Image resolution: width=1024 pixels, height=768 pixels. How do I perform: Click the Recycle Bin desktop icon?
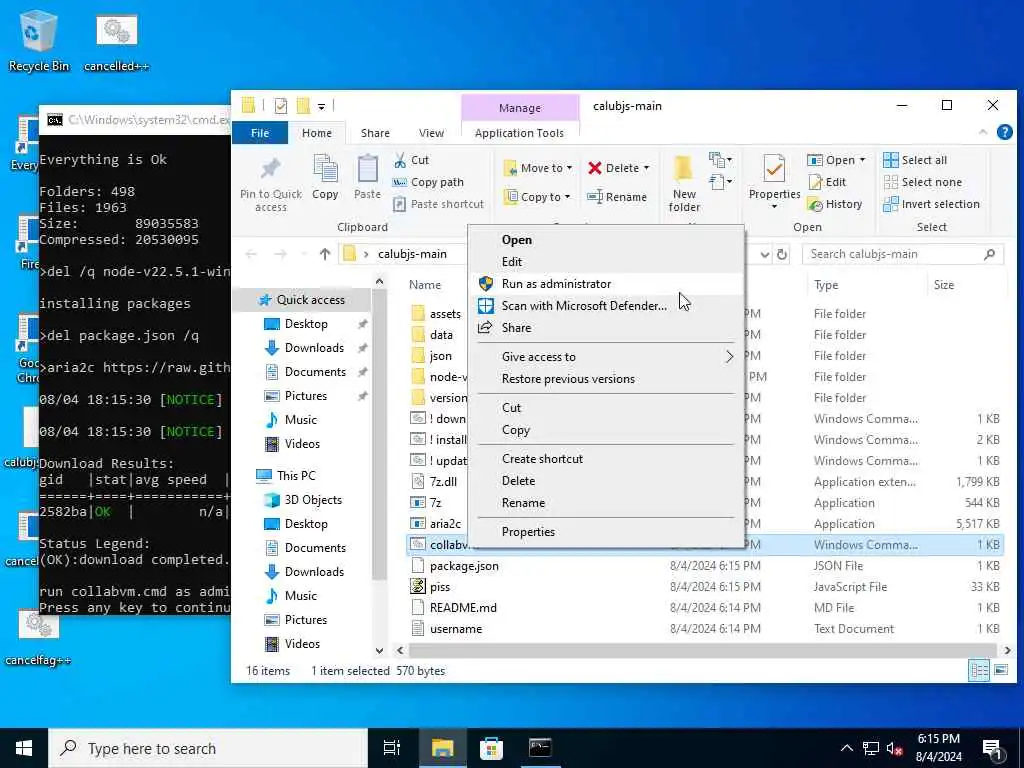coord(39,40)
